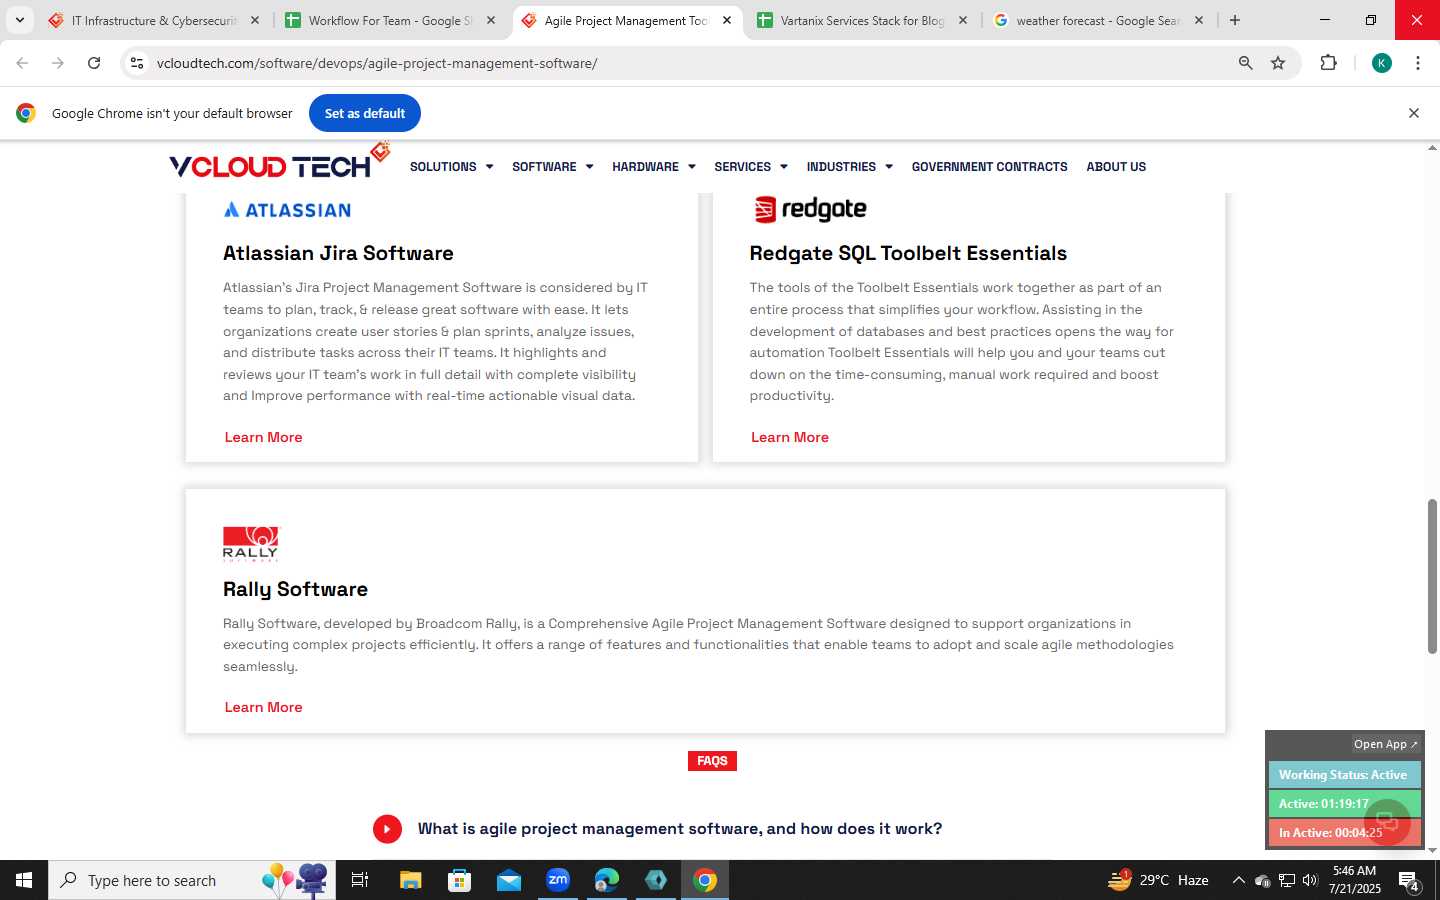Image resolution: width=1440 pixels, height=900 pixels.
Task: Click the Active 01:19:17 timer
Action: click(x=1344, y=803)
